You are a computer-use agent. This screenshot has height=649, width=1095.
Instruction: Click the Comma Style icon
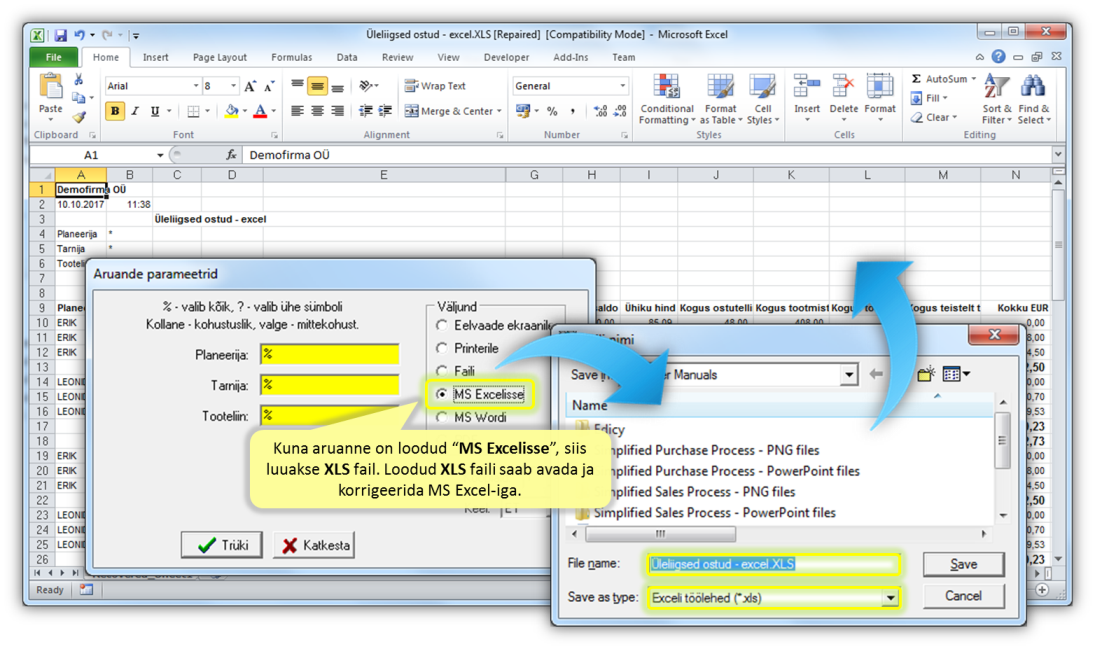573,111
